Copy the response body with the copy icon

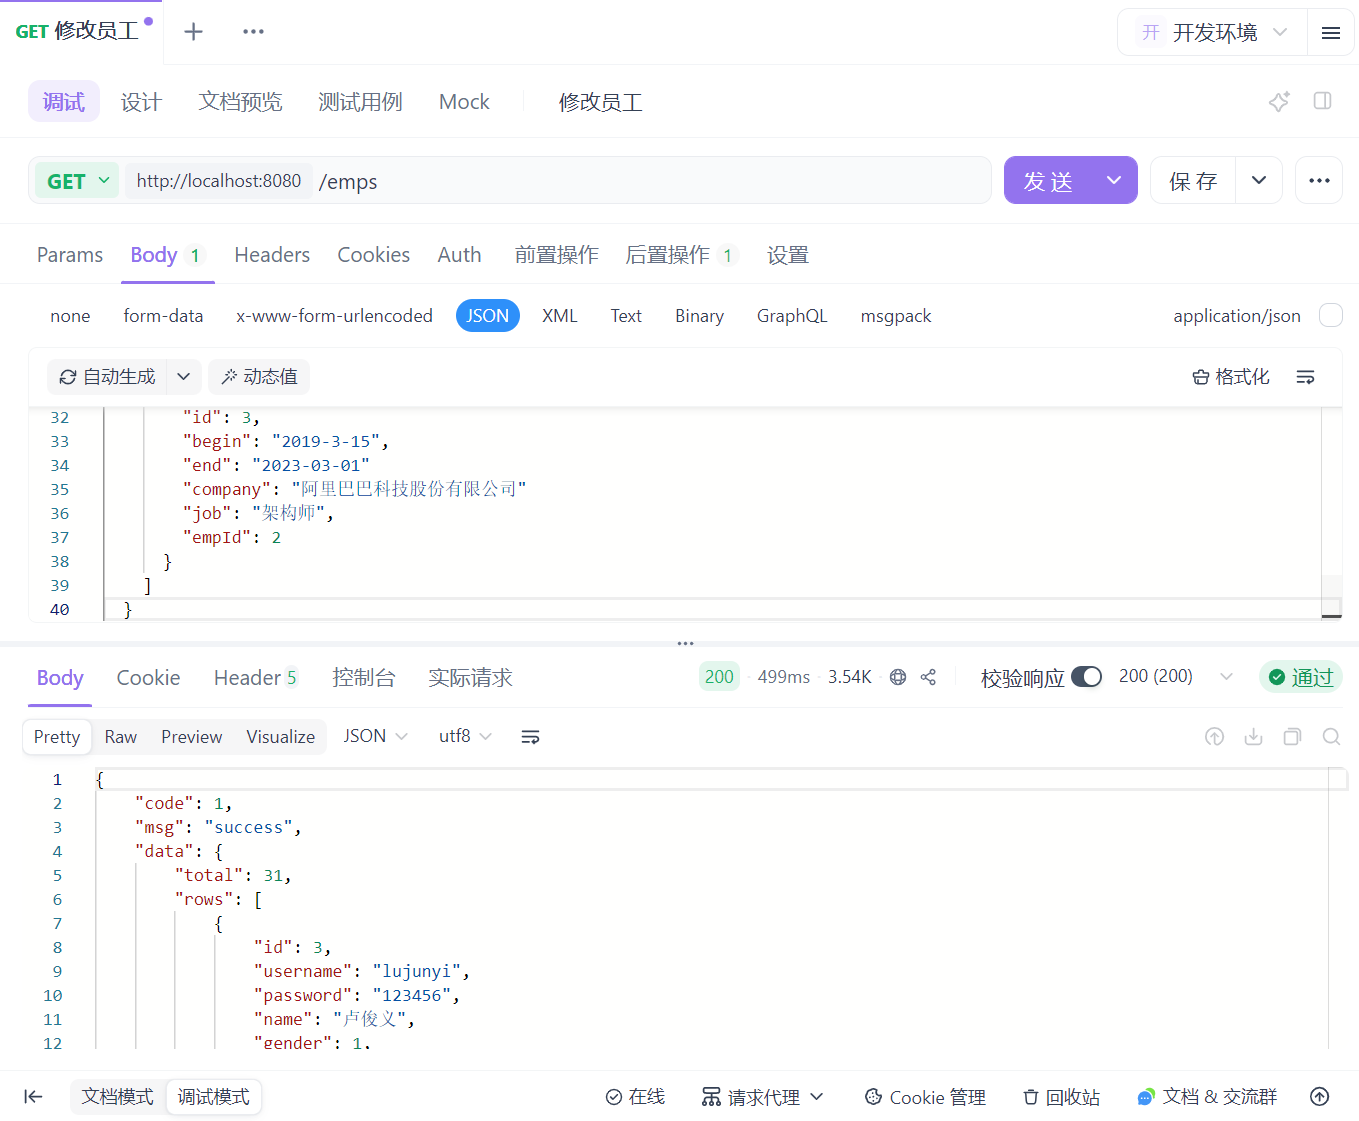click(x=1292, y=737)
